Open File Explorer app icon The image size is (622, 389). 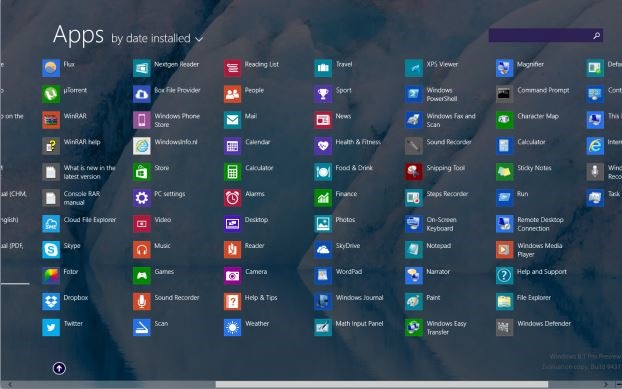(505, 302)
